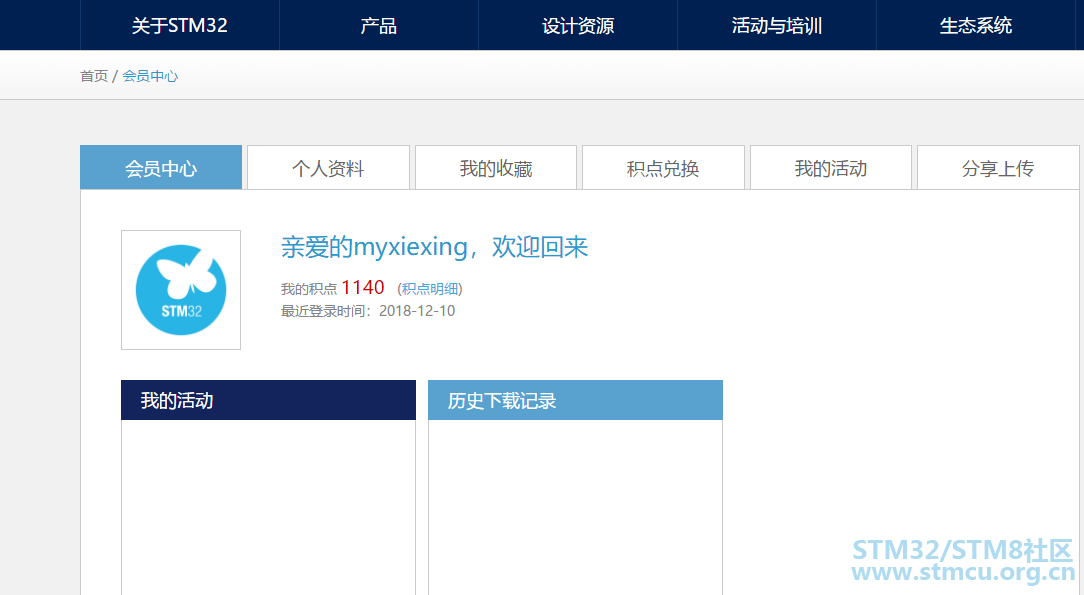Open the 产品 navigation menu
The image size is (1084, 595).
[379, 26]
